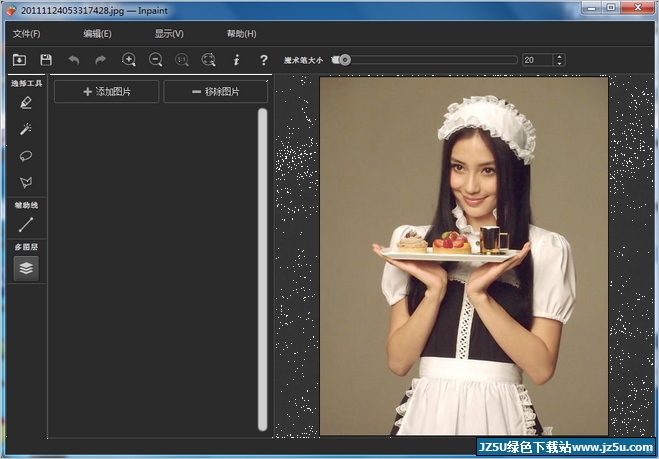Select the magic wand tool
Image resolution: width=659 pixels, height=459 pixels.
tap(26, 129)
